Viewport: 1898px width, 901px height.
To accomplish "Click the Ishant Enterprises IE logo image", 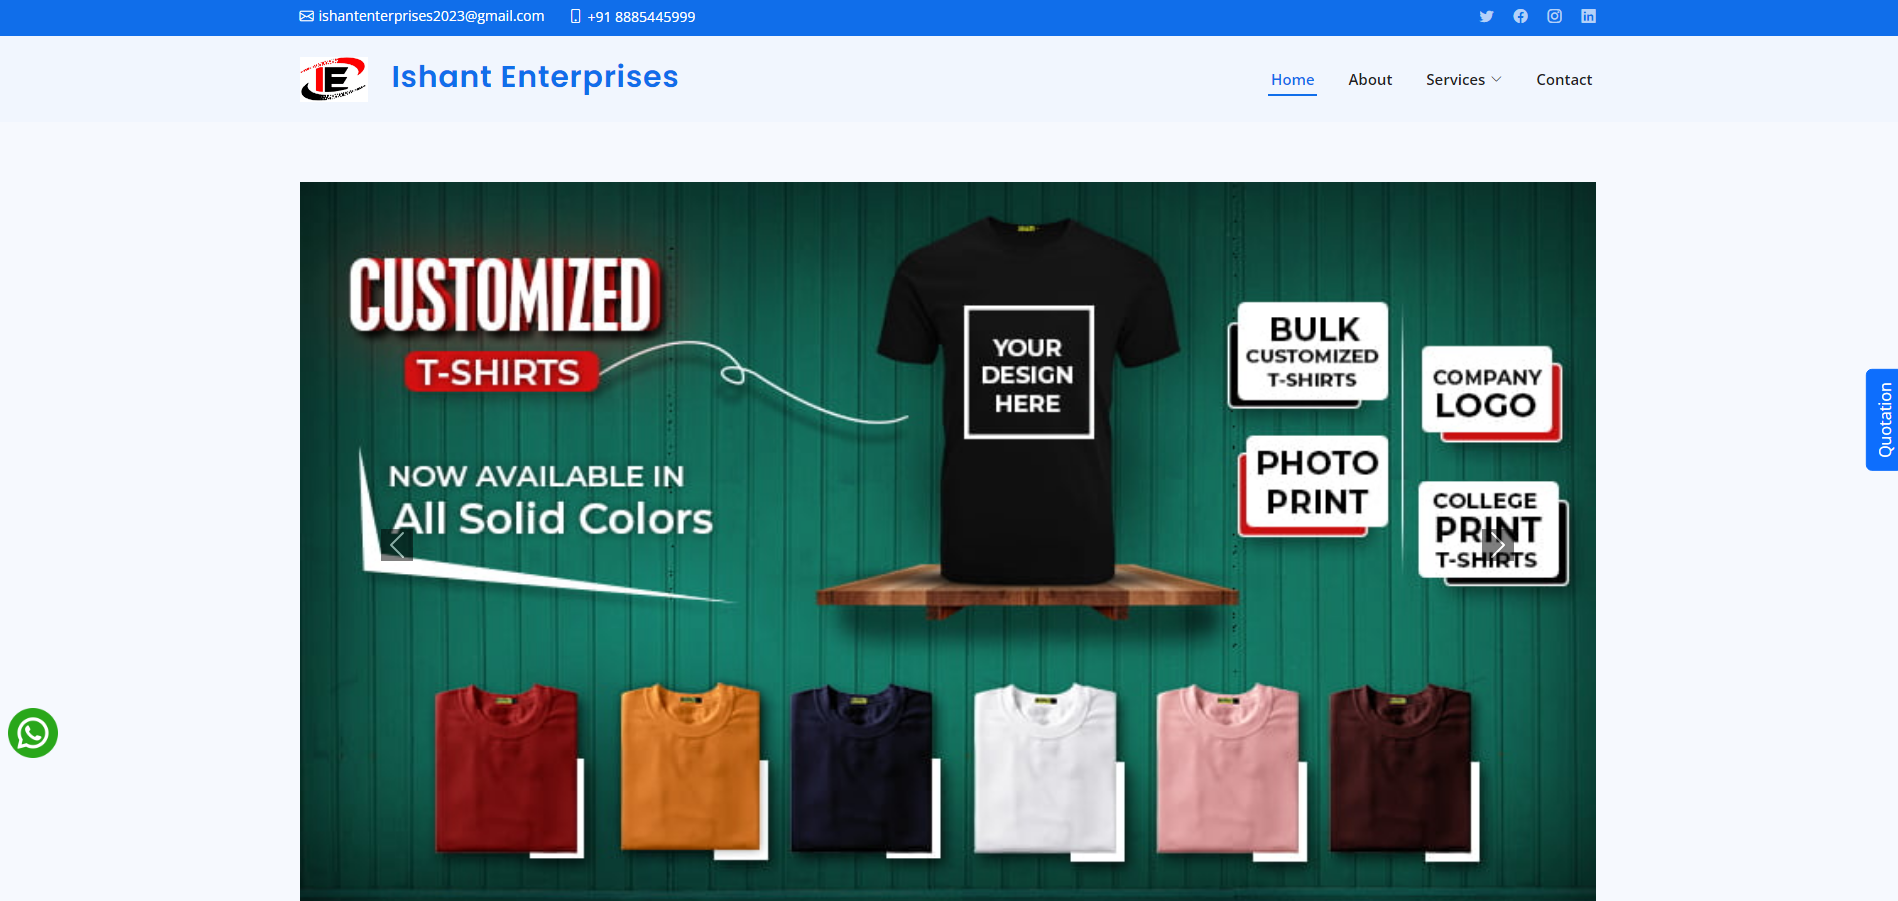I will click(334, 79).
